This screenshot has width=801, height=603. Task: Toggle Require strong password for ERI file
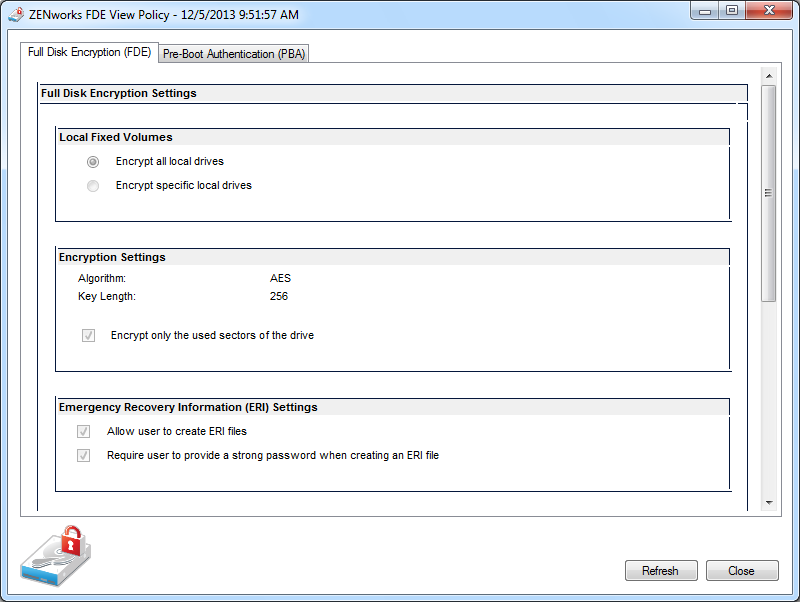(x=84, y=456)
